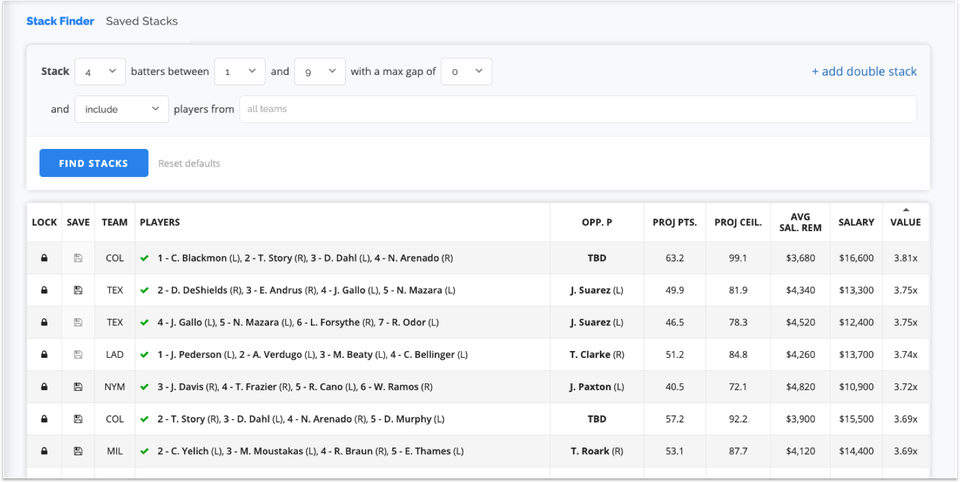This screenshot has width=960, height=482.
Task: Click the $16,600 salary cell
Action: (856, 258)
